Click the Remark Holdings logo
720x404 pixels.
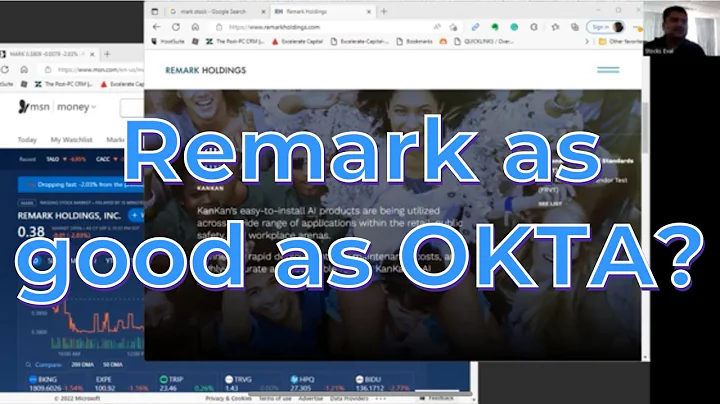click(206, 70)
